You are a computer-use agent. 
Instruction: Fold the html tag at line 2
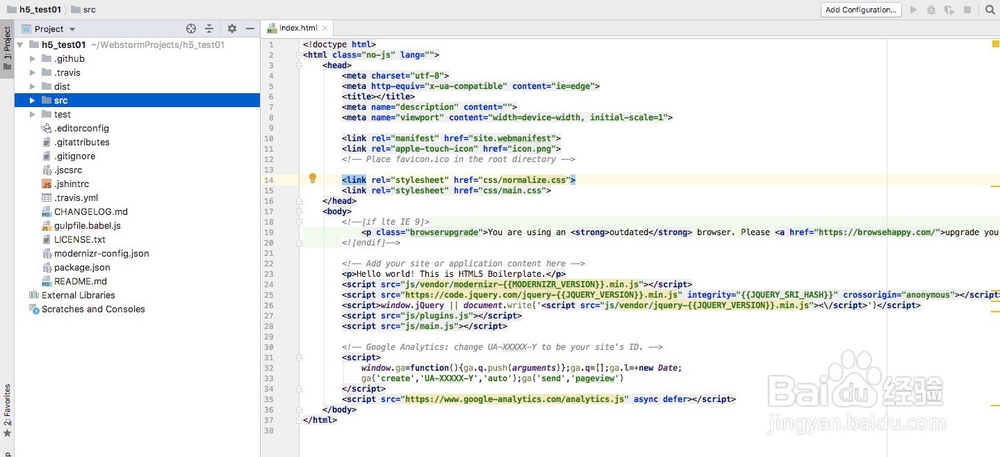coord(298,55)
